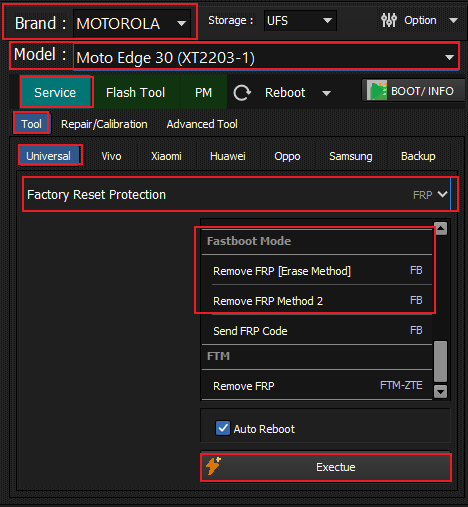The height and width of the screenshot is (507, 468).
Task: Select Remove FRP [Erase Method] option
Action: (317, 271)
